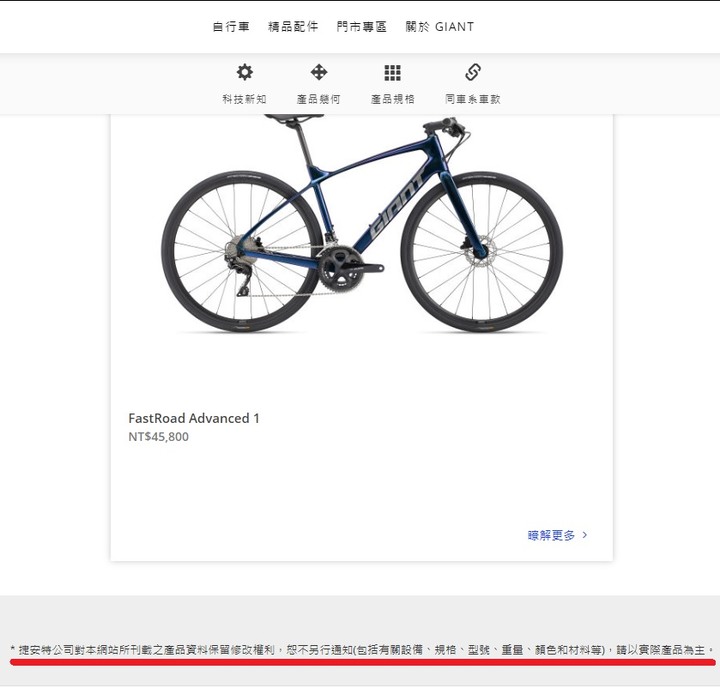Click the FastRoad Advanced 1 title
Image resolution: width=720 pixels, height=688 pixels.
(x=194, y=418)
